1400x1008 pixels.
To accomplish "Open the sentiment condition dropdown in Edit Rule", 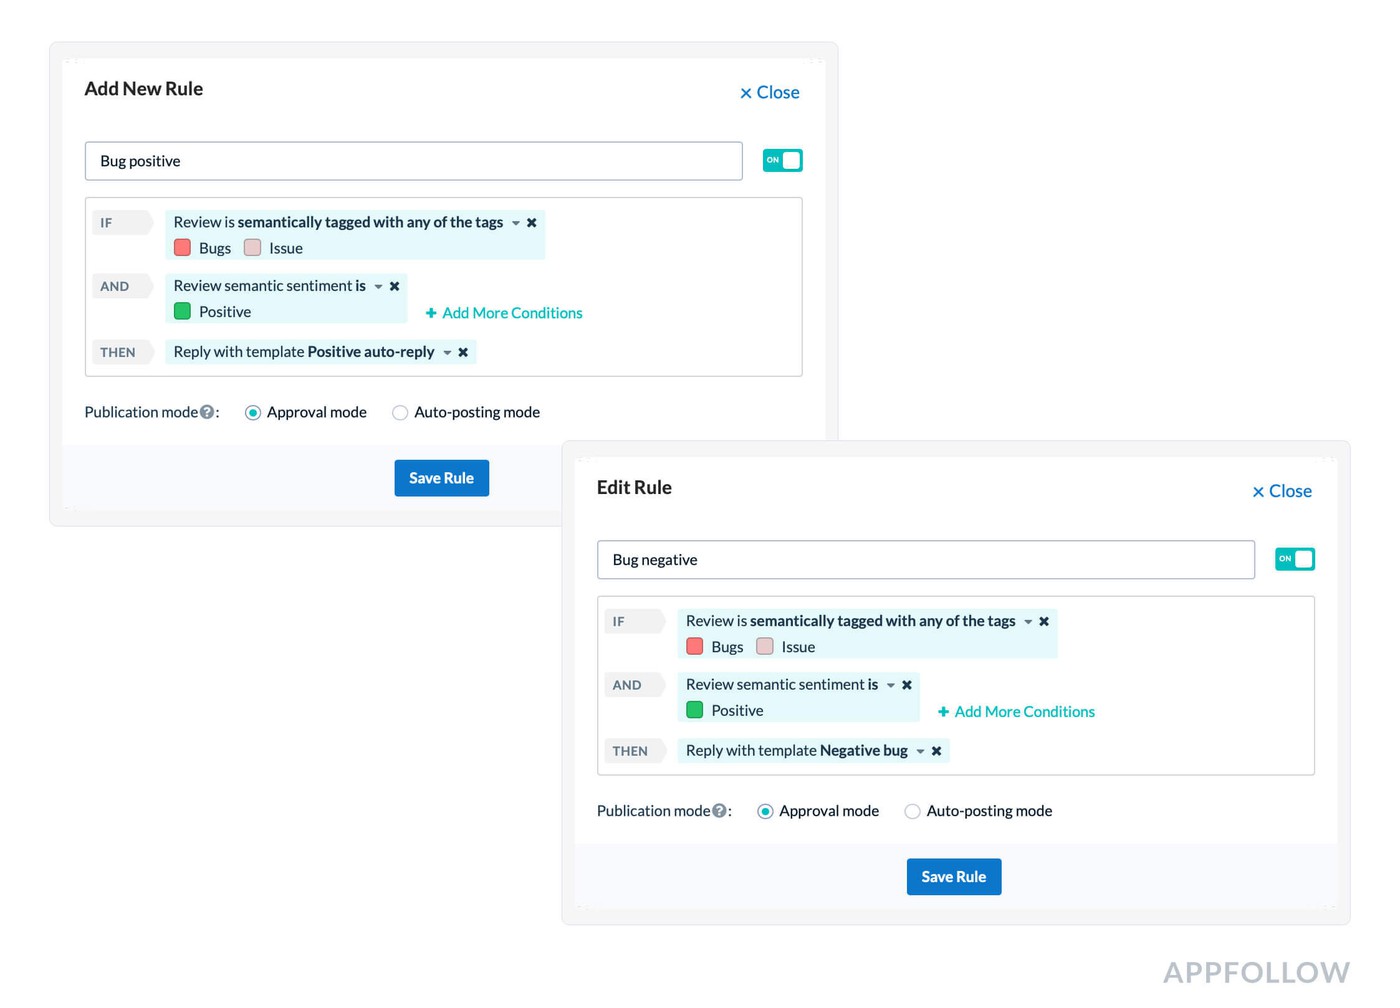I will coord(891,685).
